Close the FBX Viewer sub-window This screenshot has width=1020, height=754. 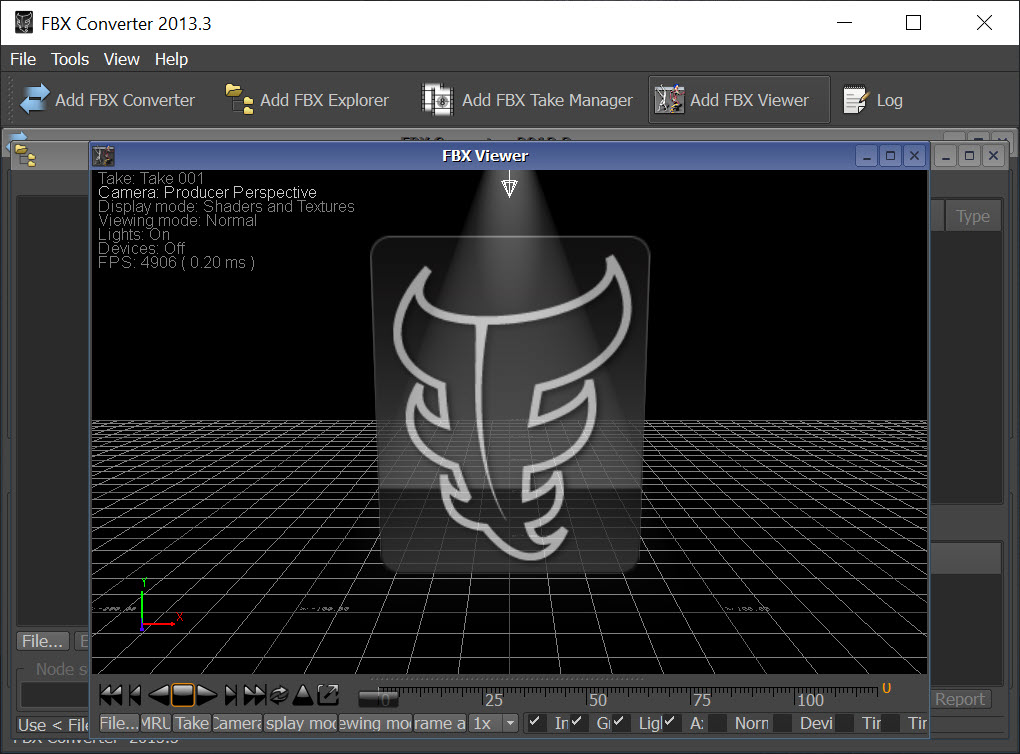pos(914,156)
